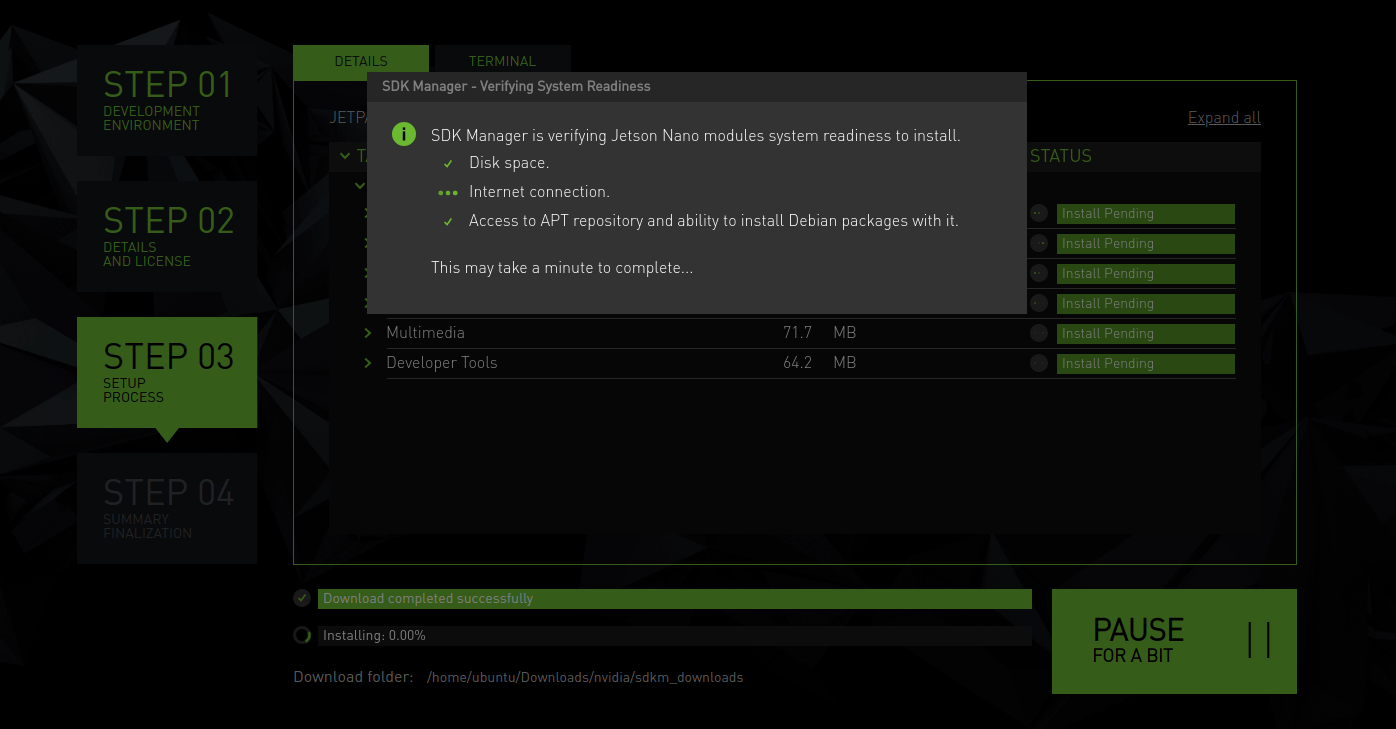Expand the Multimedia component group

coord(368,333)
